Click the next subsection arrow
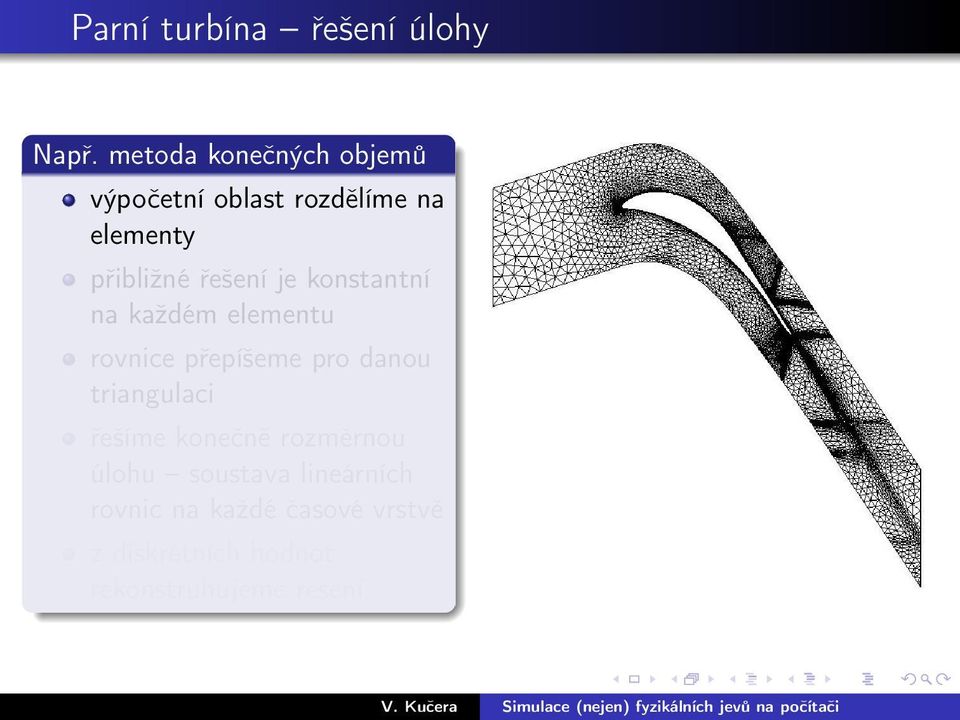This screenshot has height=720, width=960. tap(770, 679)
